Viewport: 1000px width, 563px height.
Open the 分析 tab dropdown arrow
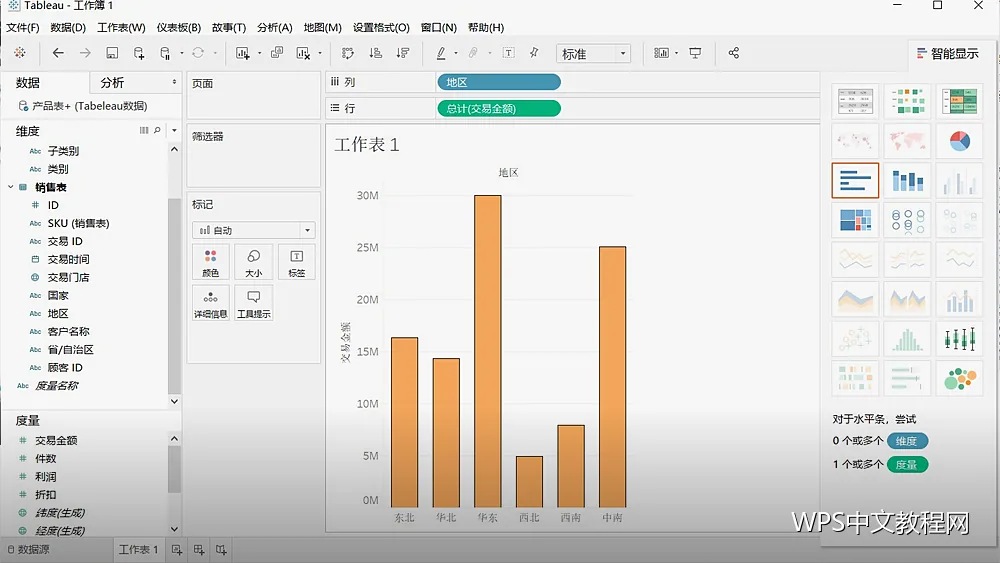tap(174, 82)
